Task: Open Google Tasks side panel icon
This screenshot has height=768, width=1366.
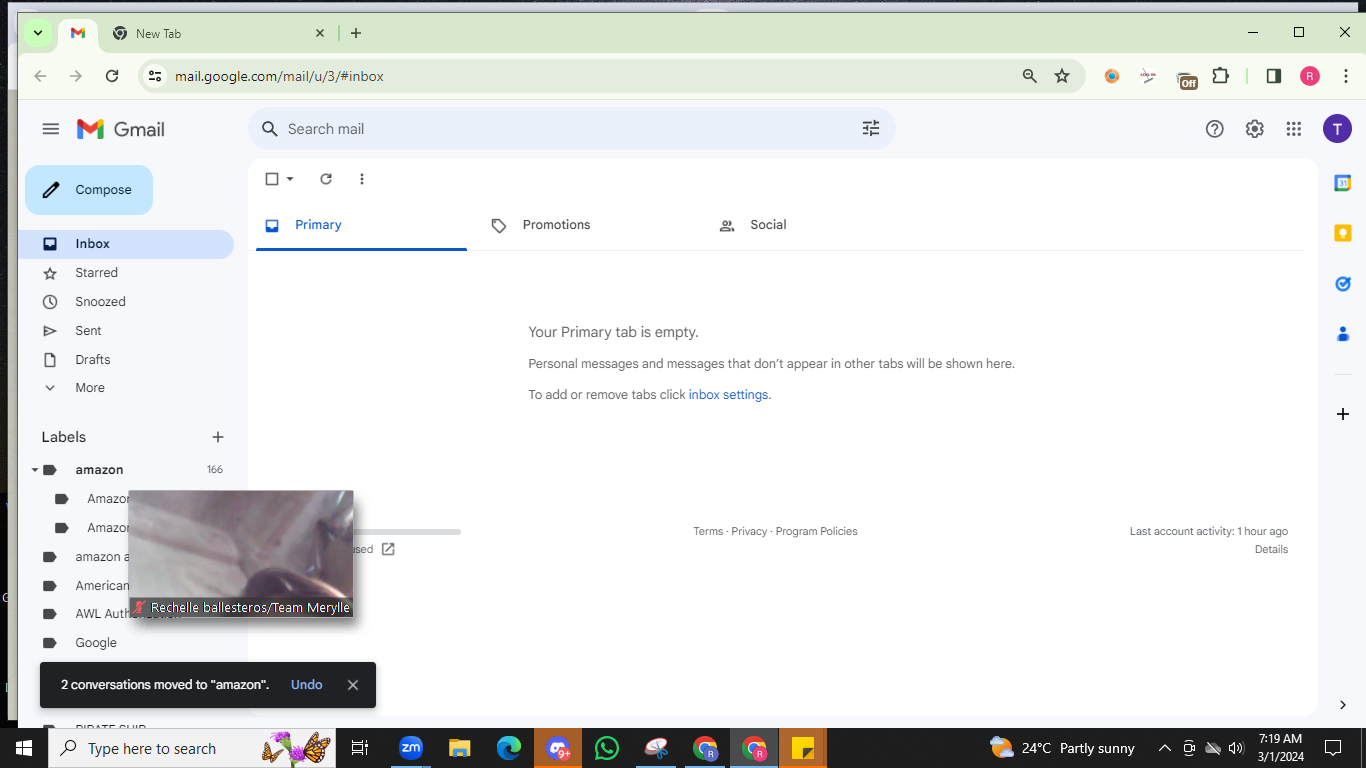Action: click(x=1343, y=284)
